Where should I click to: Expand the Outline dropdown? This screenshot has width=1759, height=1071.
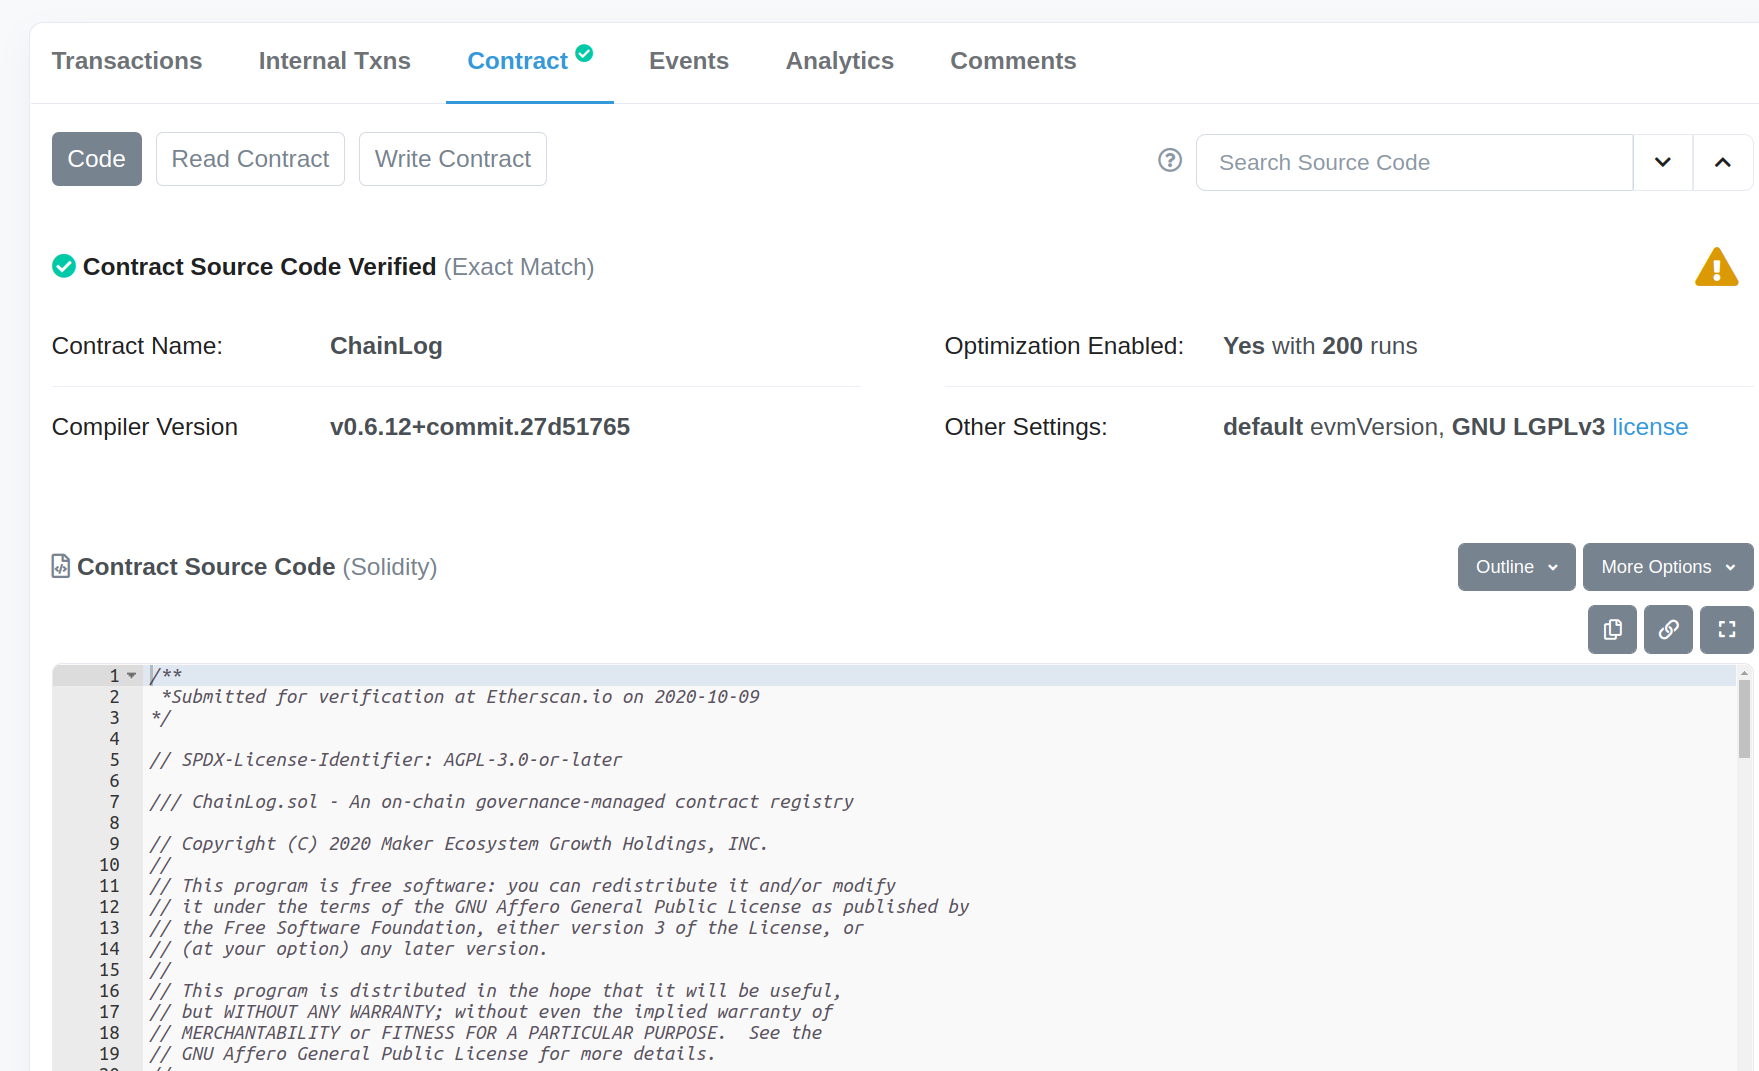[1517, 567]
